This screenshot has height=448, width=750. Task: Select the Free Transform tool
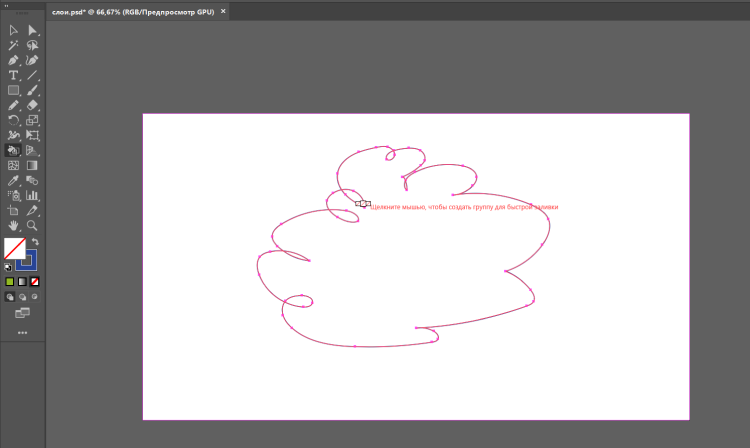click(x=32, y=135)
